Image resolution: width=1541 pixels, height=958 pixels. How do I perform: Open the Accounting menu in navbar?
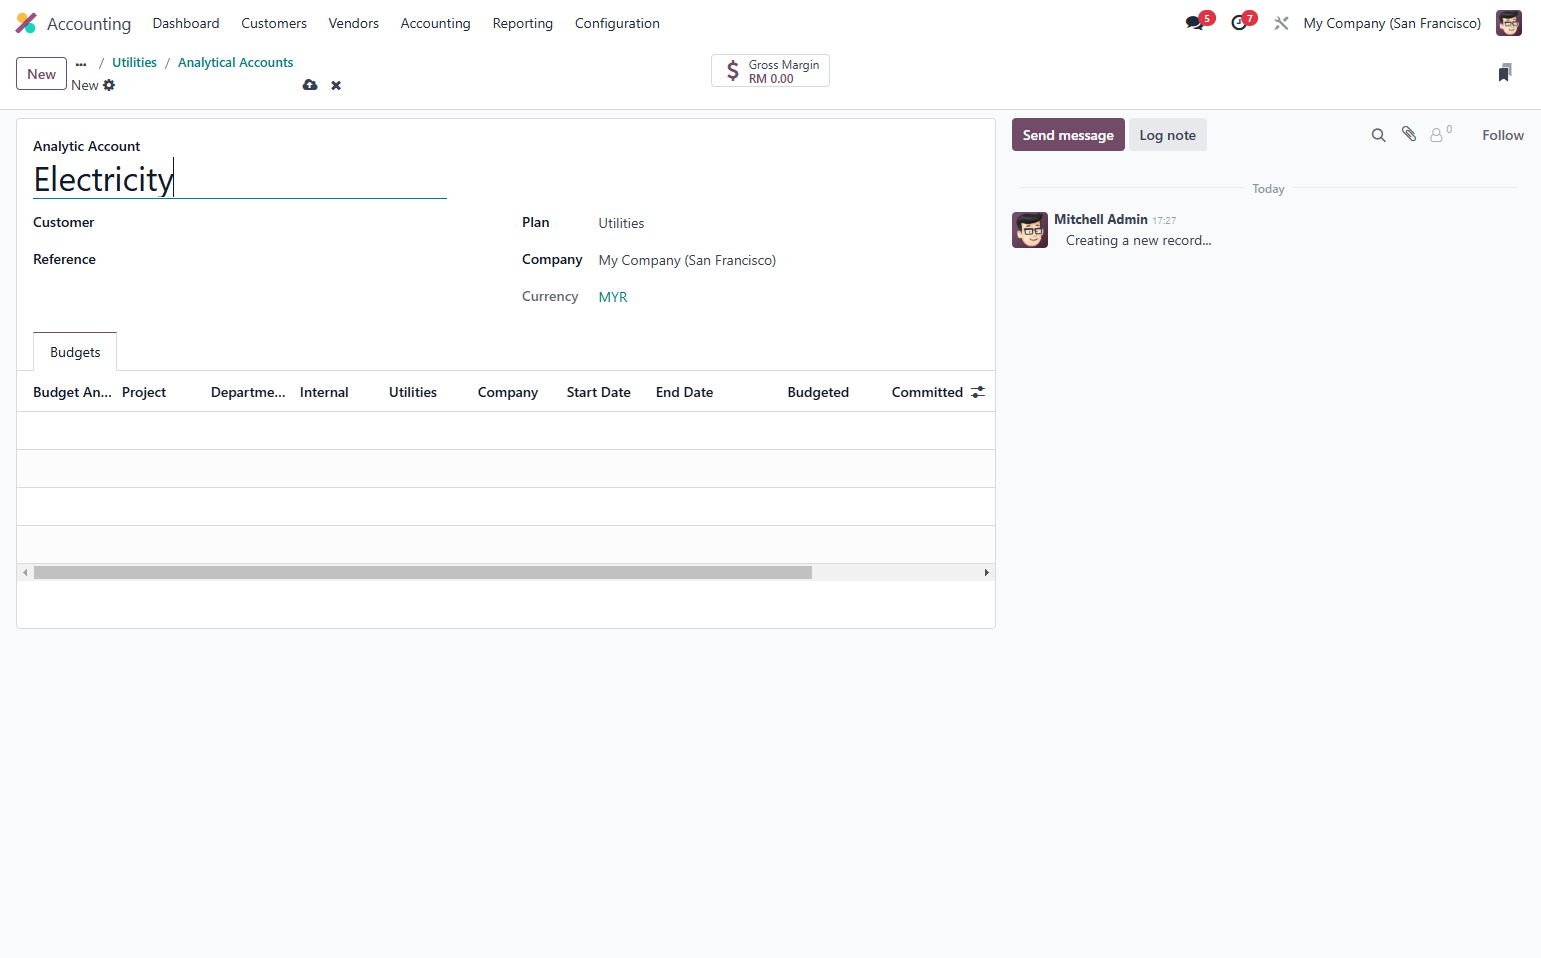[435, 23]
